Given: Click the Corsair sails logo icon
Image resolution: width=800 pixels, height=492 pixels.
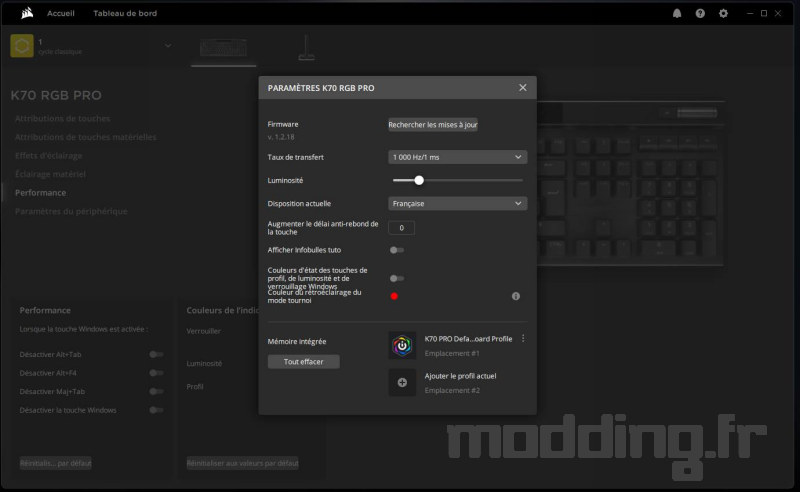Looking at the screenshot, I should tap(27, 13).
